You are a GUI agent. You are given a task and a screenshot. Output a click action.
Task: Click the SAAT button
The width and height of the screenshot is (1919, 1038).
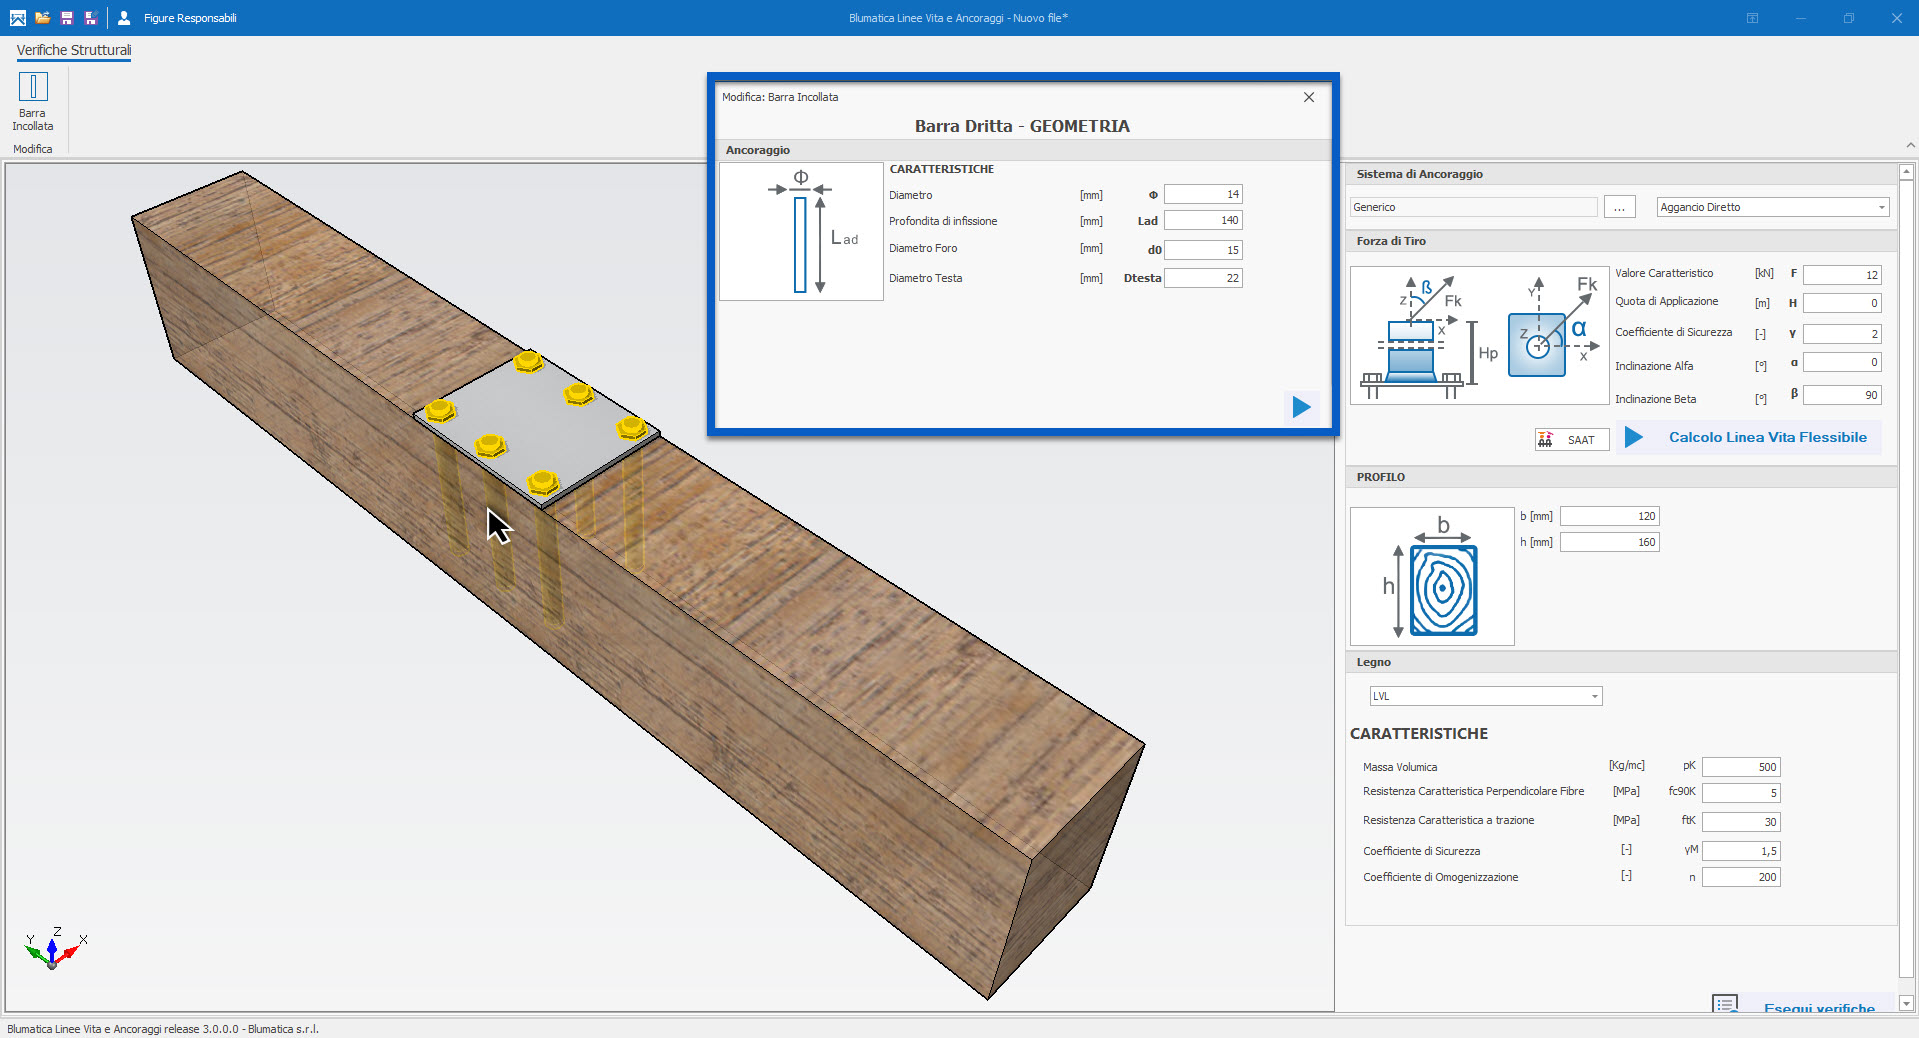click(x=1571, y=440)
